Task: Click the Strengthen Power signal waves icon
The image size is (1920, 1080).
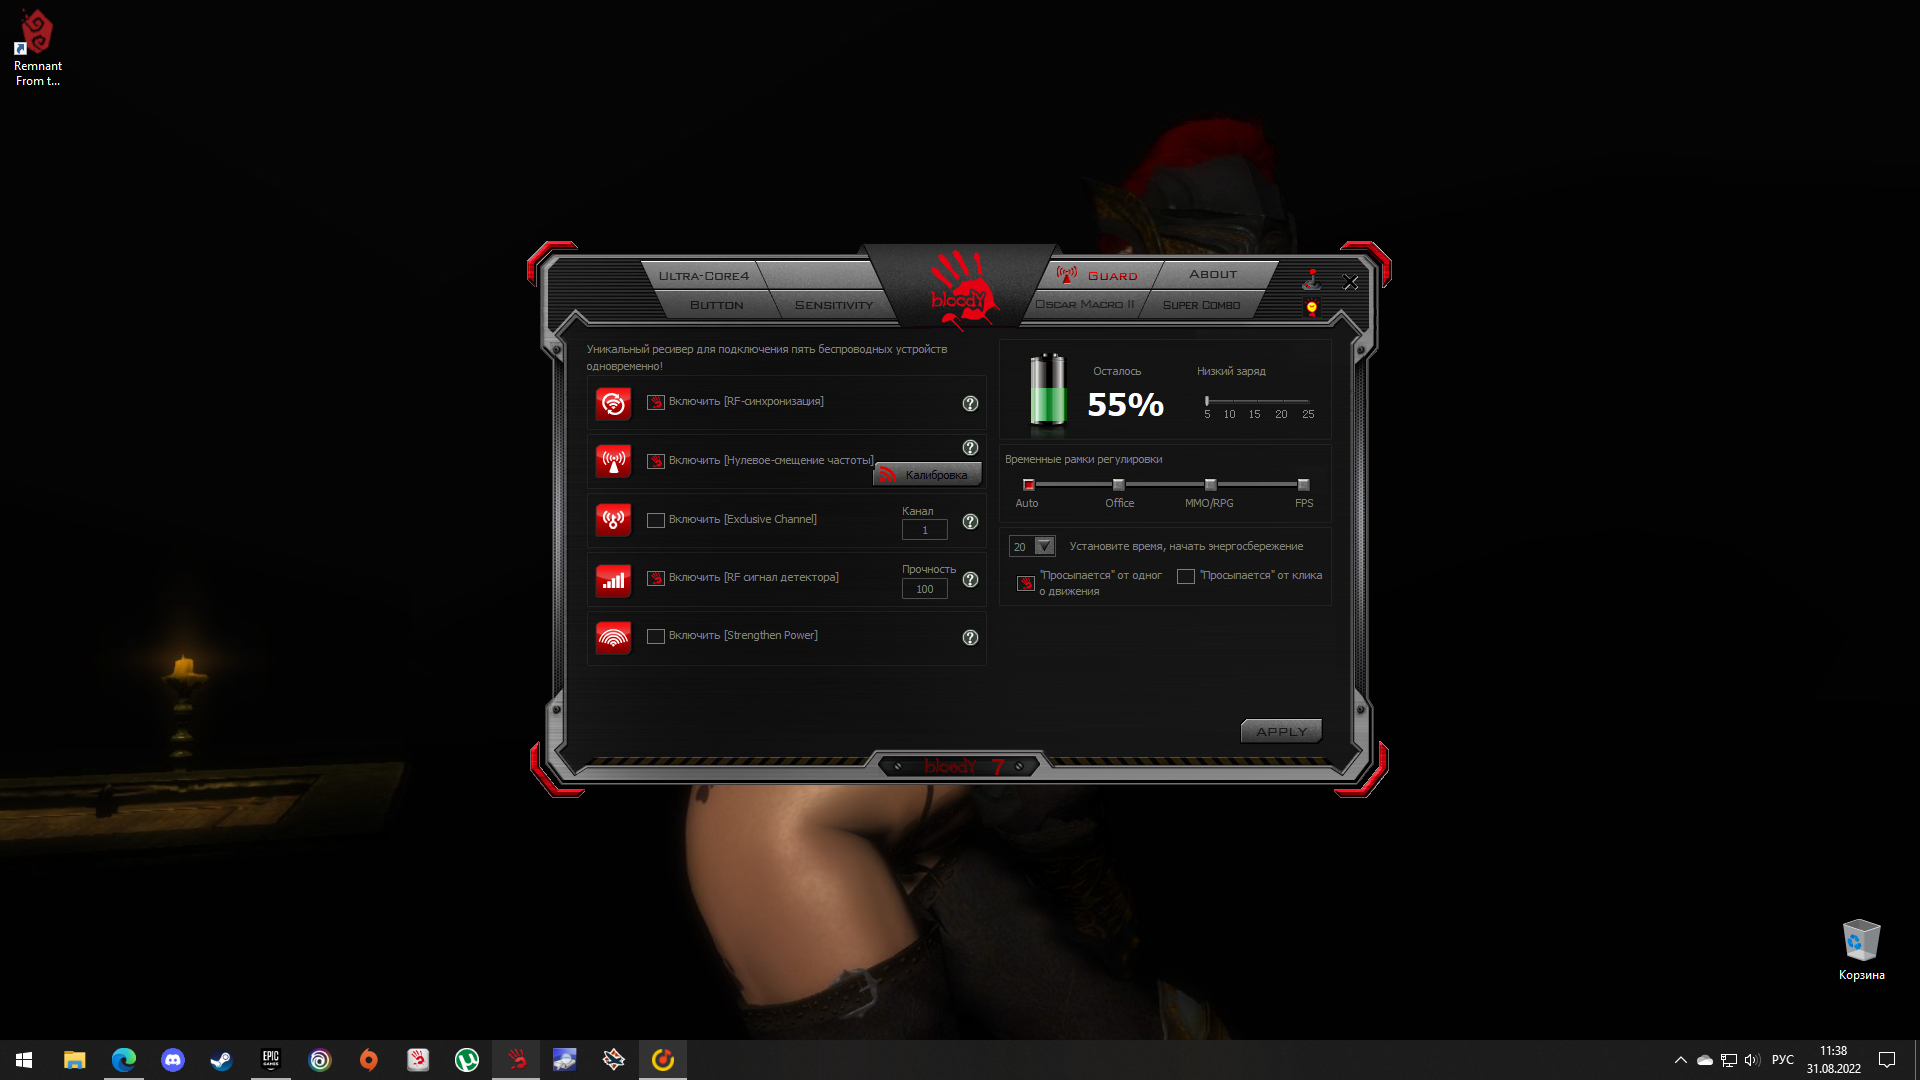Action: click(613, 637)
